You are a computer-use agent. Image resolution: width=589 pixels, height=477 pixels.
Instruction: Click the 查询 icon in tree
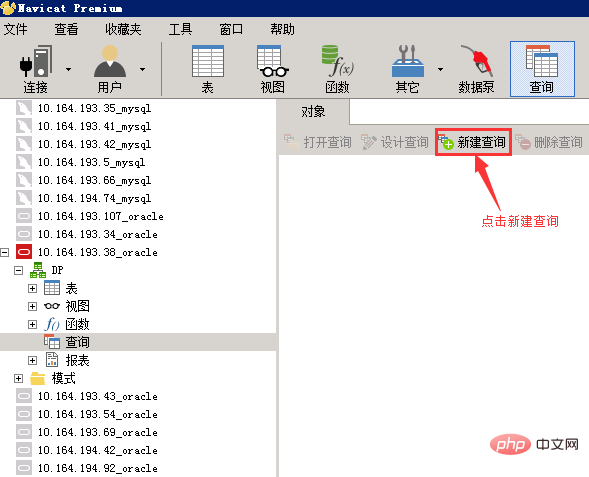click(52, 342)
